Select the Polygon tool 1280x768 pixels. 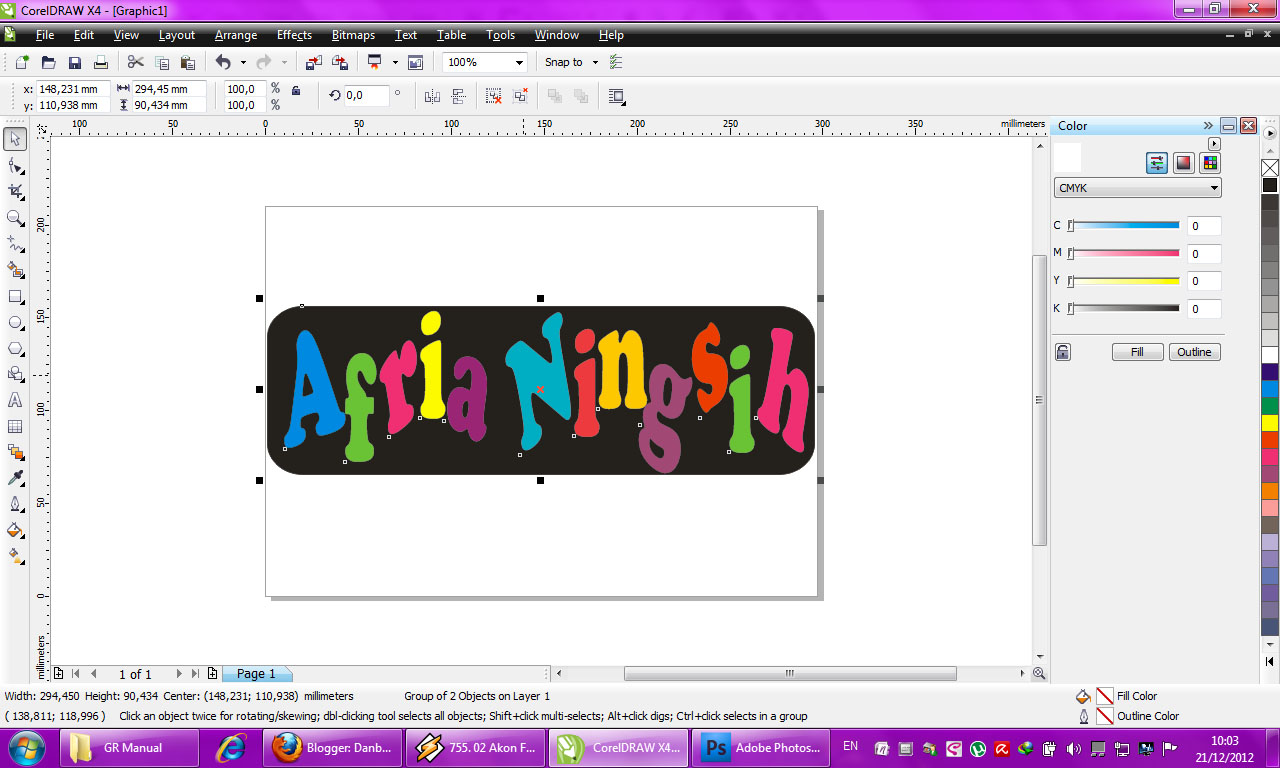pyautogui.click(x=15, y=348)
